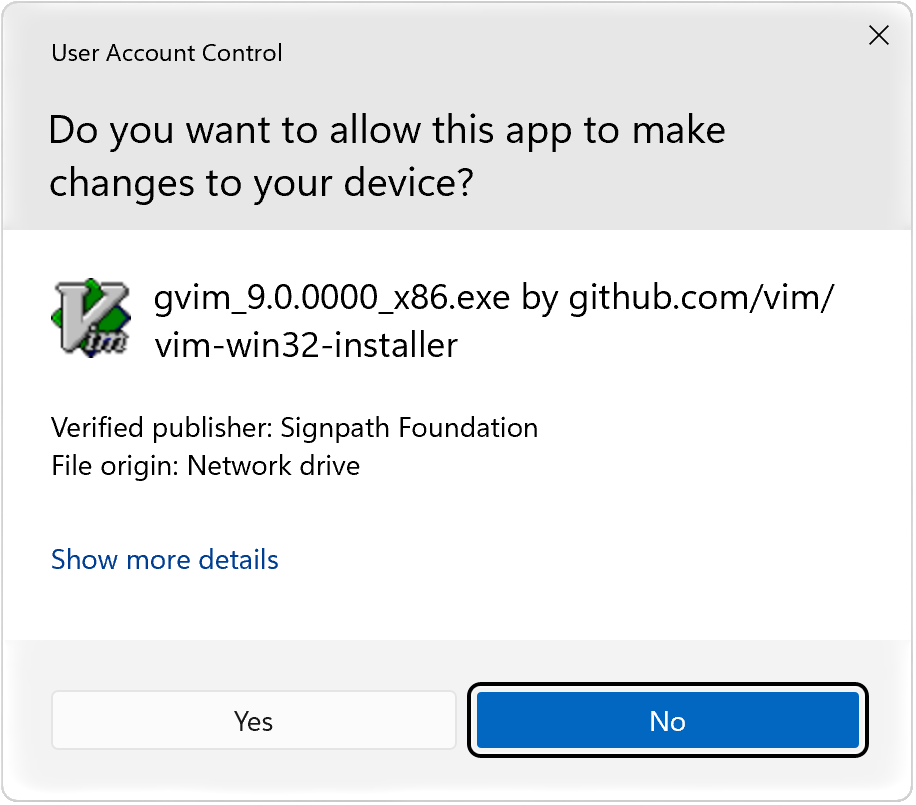This screenshot has width=916, height=805.
Task: Click the User Account Control title
Action: (x=166, y=53)
